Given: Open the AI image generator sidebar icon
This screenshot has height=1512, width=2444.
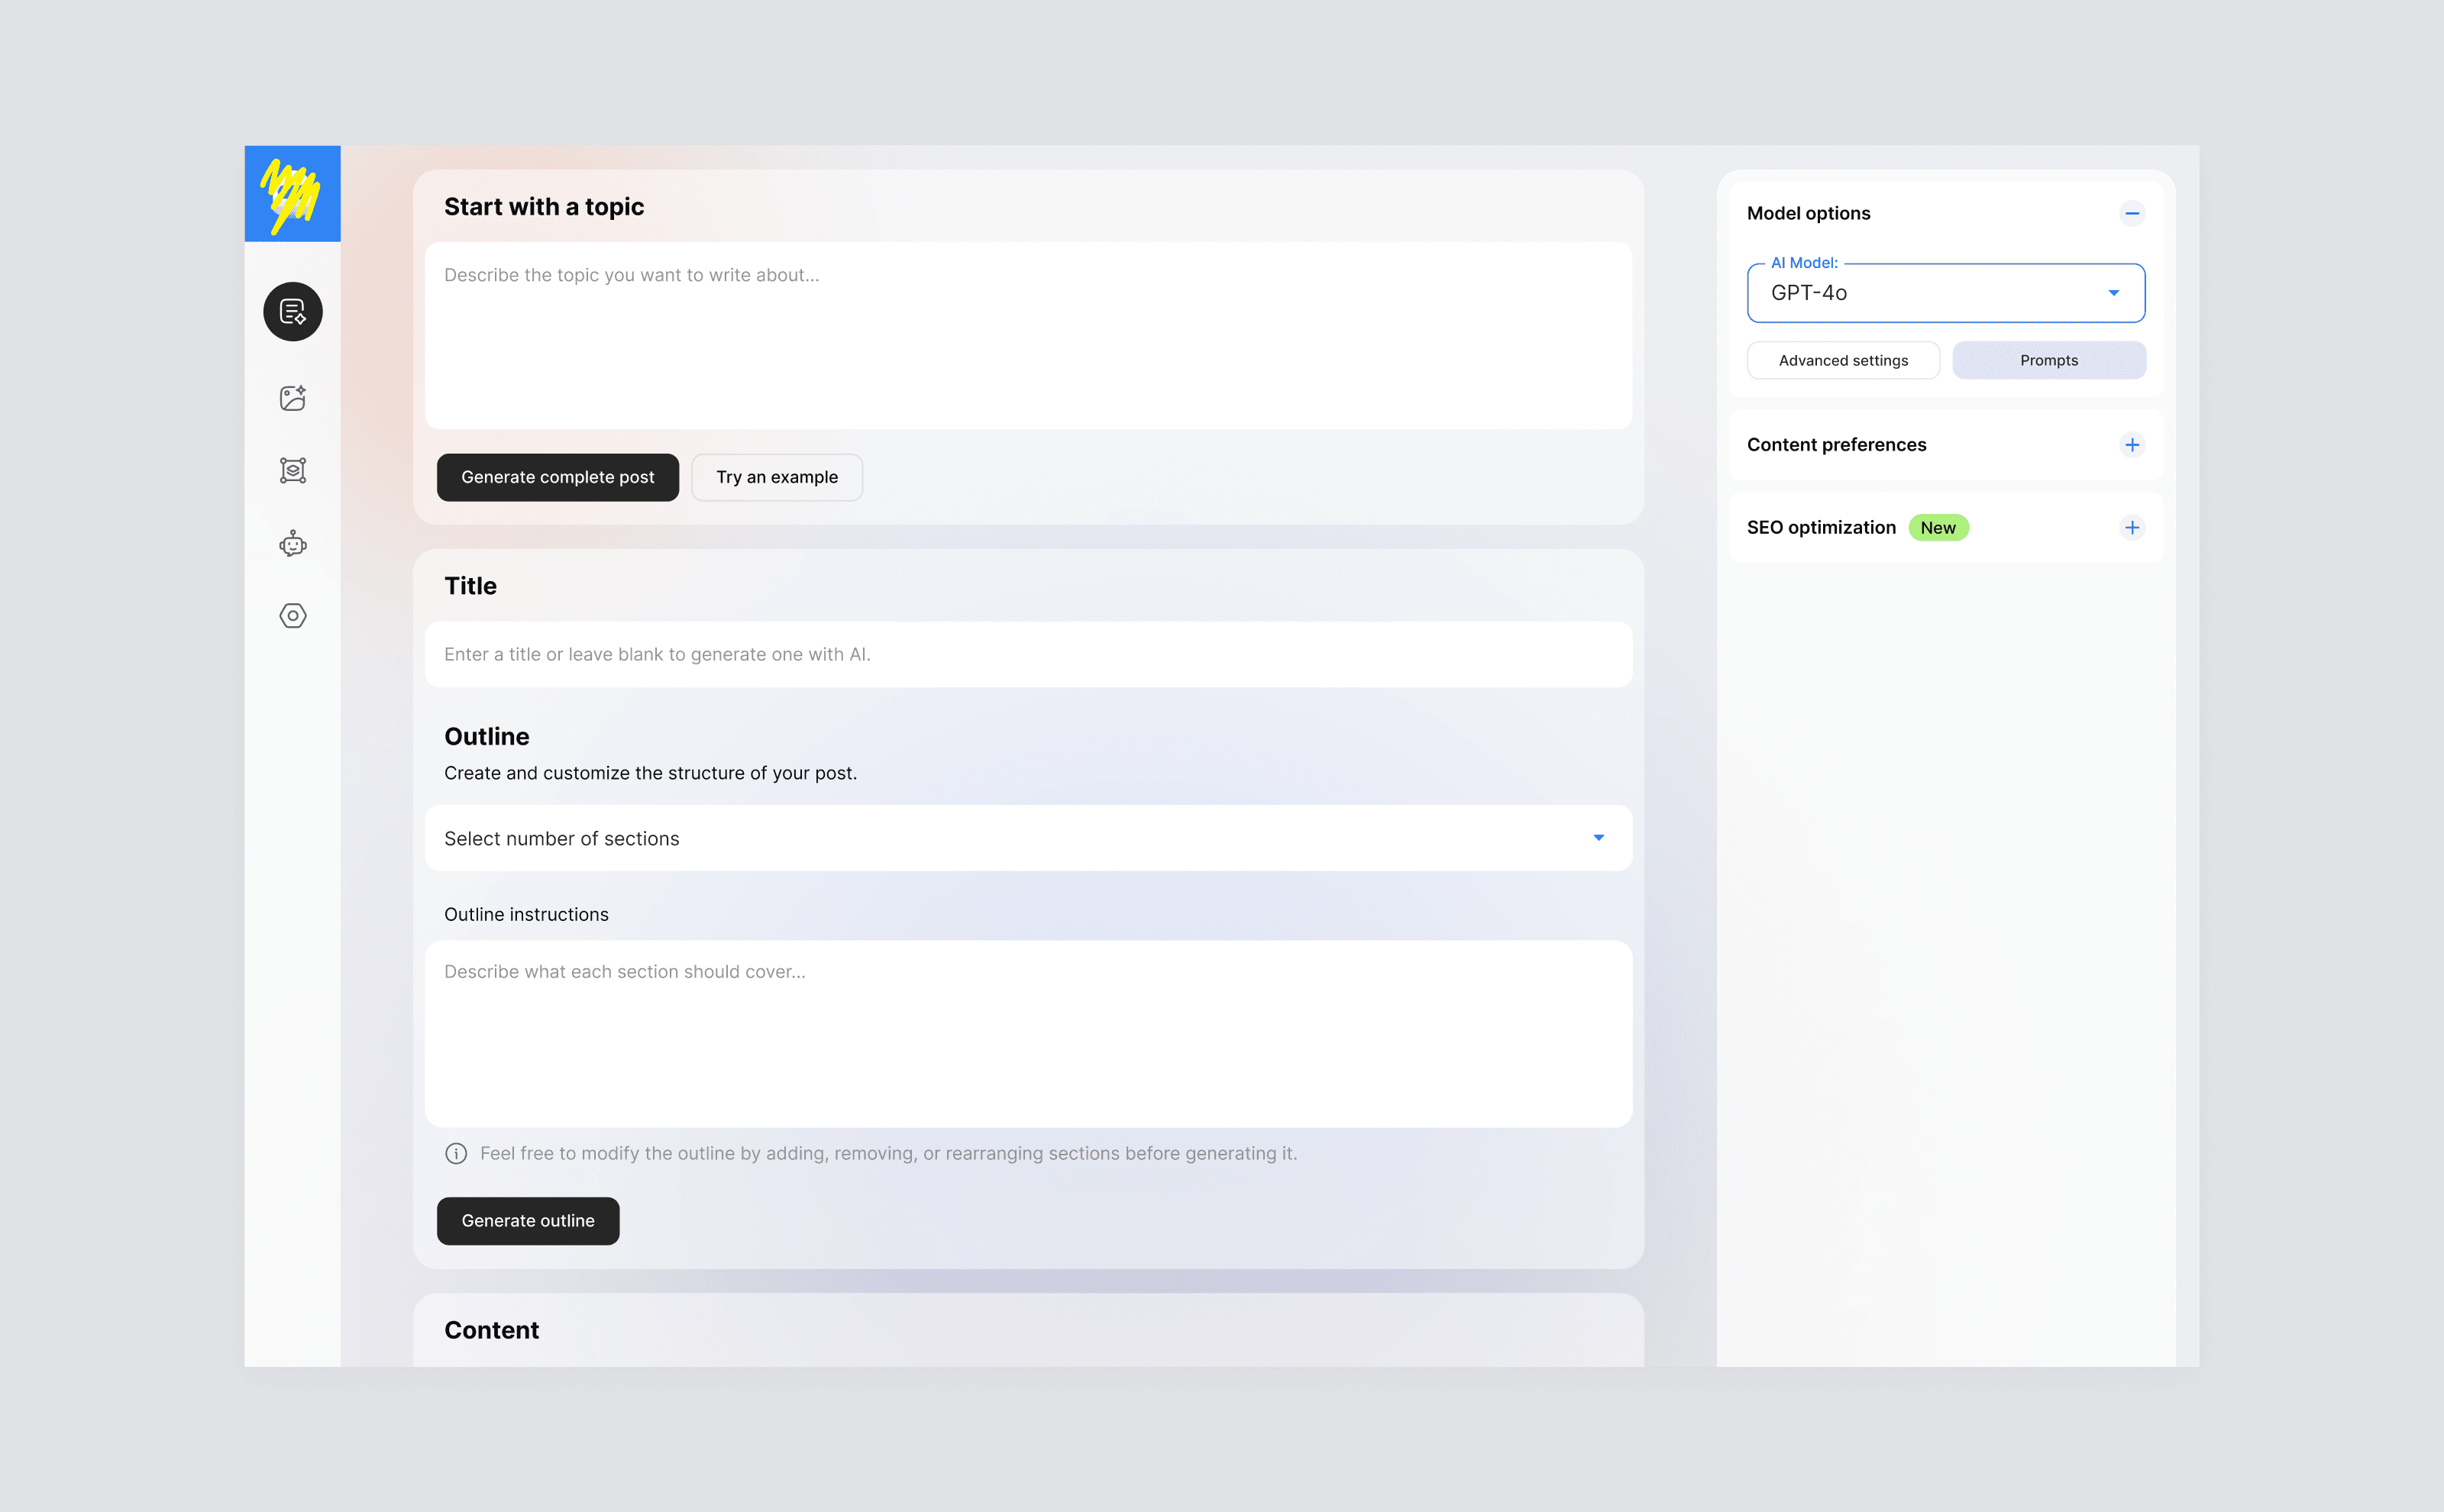Looking at the screenshot, I should pyautogui.click(x=292, y=398).
